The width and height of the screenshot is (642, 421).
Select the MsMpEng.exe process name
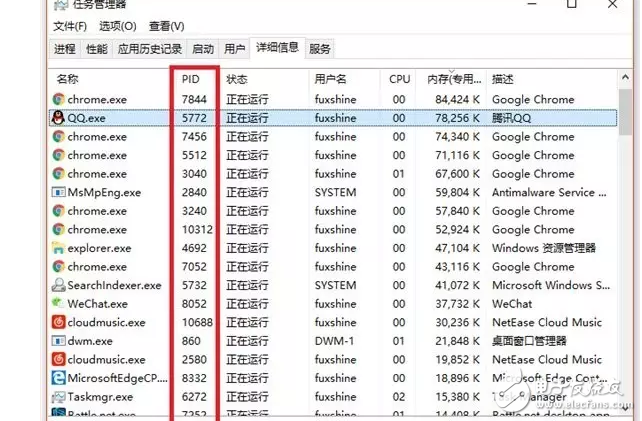[x=104, y=192]
